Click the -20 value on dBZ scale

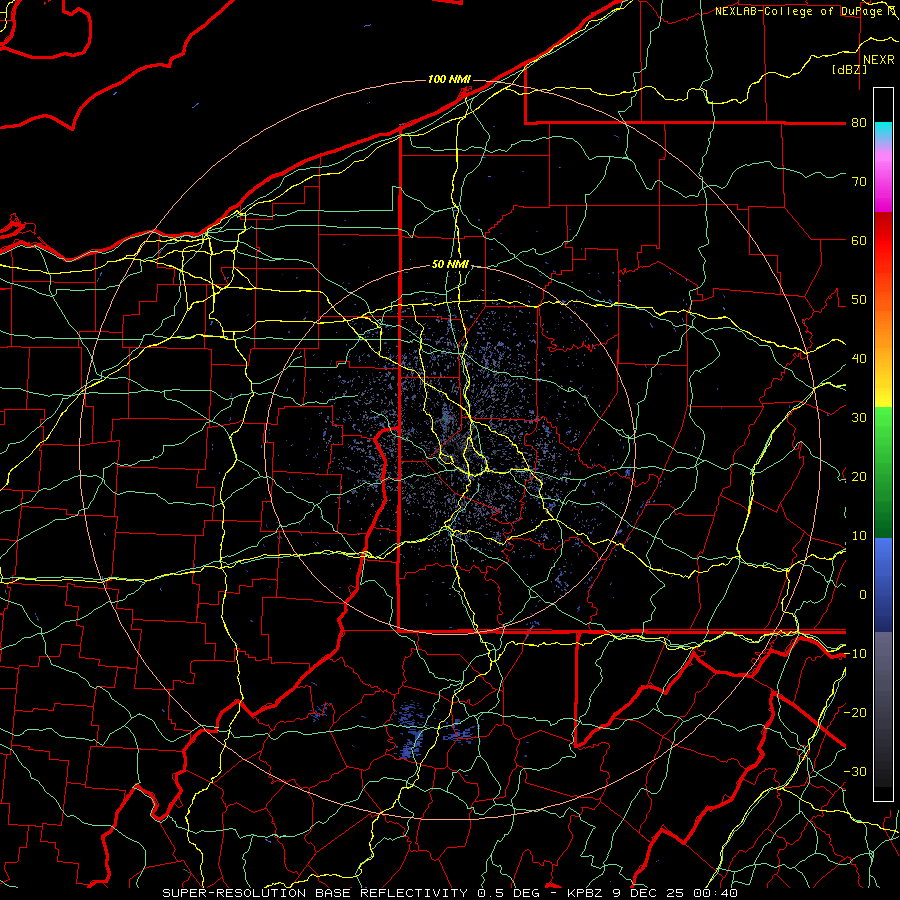[x=855, y=712]
